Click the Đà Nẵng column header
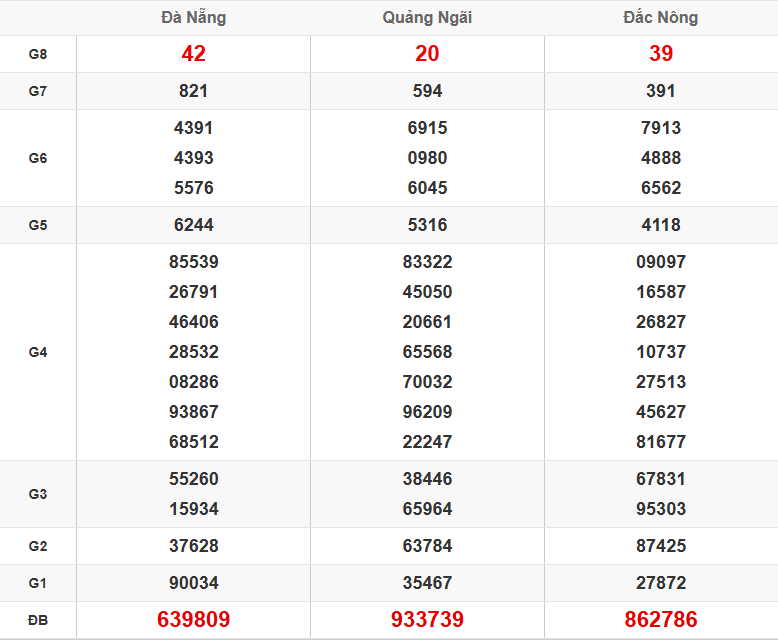Viewport: 778px width, 640px height. [193, 17]
